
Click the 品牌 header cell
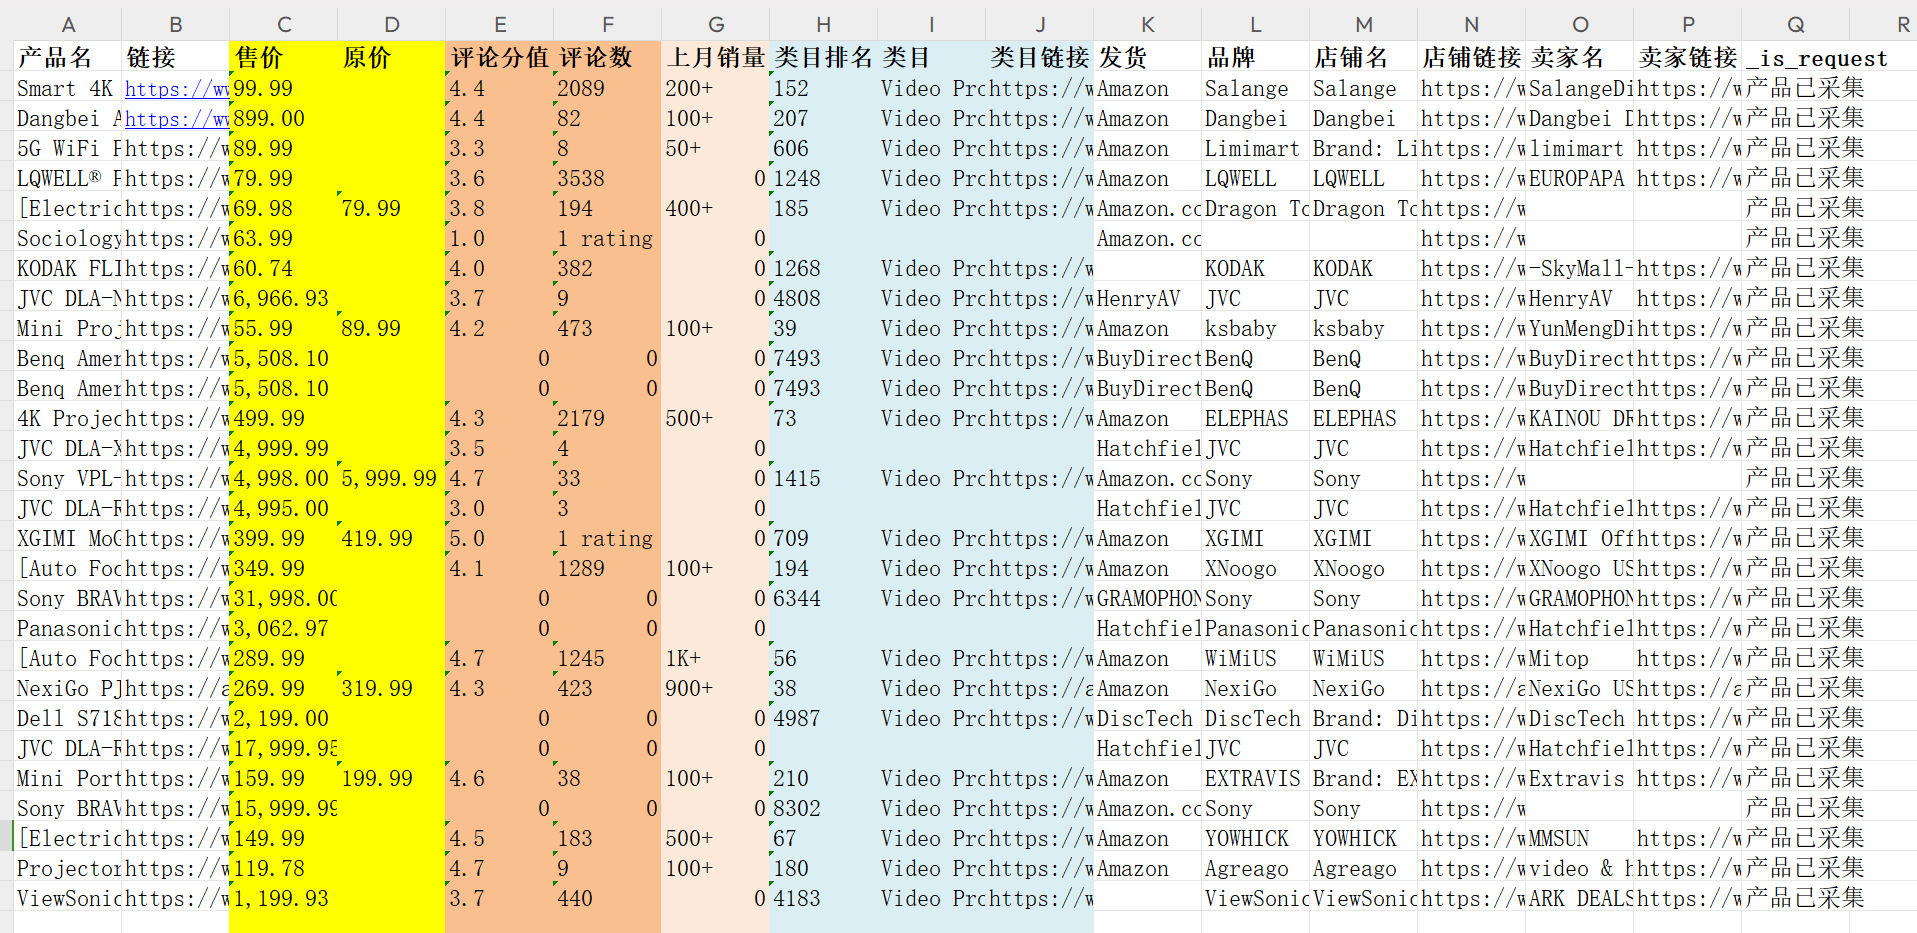[x=1256, y=57]
